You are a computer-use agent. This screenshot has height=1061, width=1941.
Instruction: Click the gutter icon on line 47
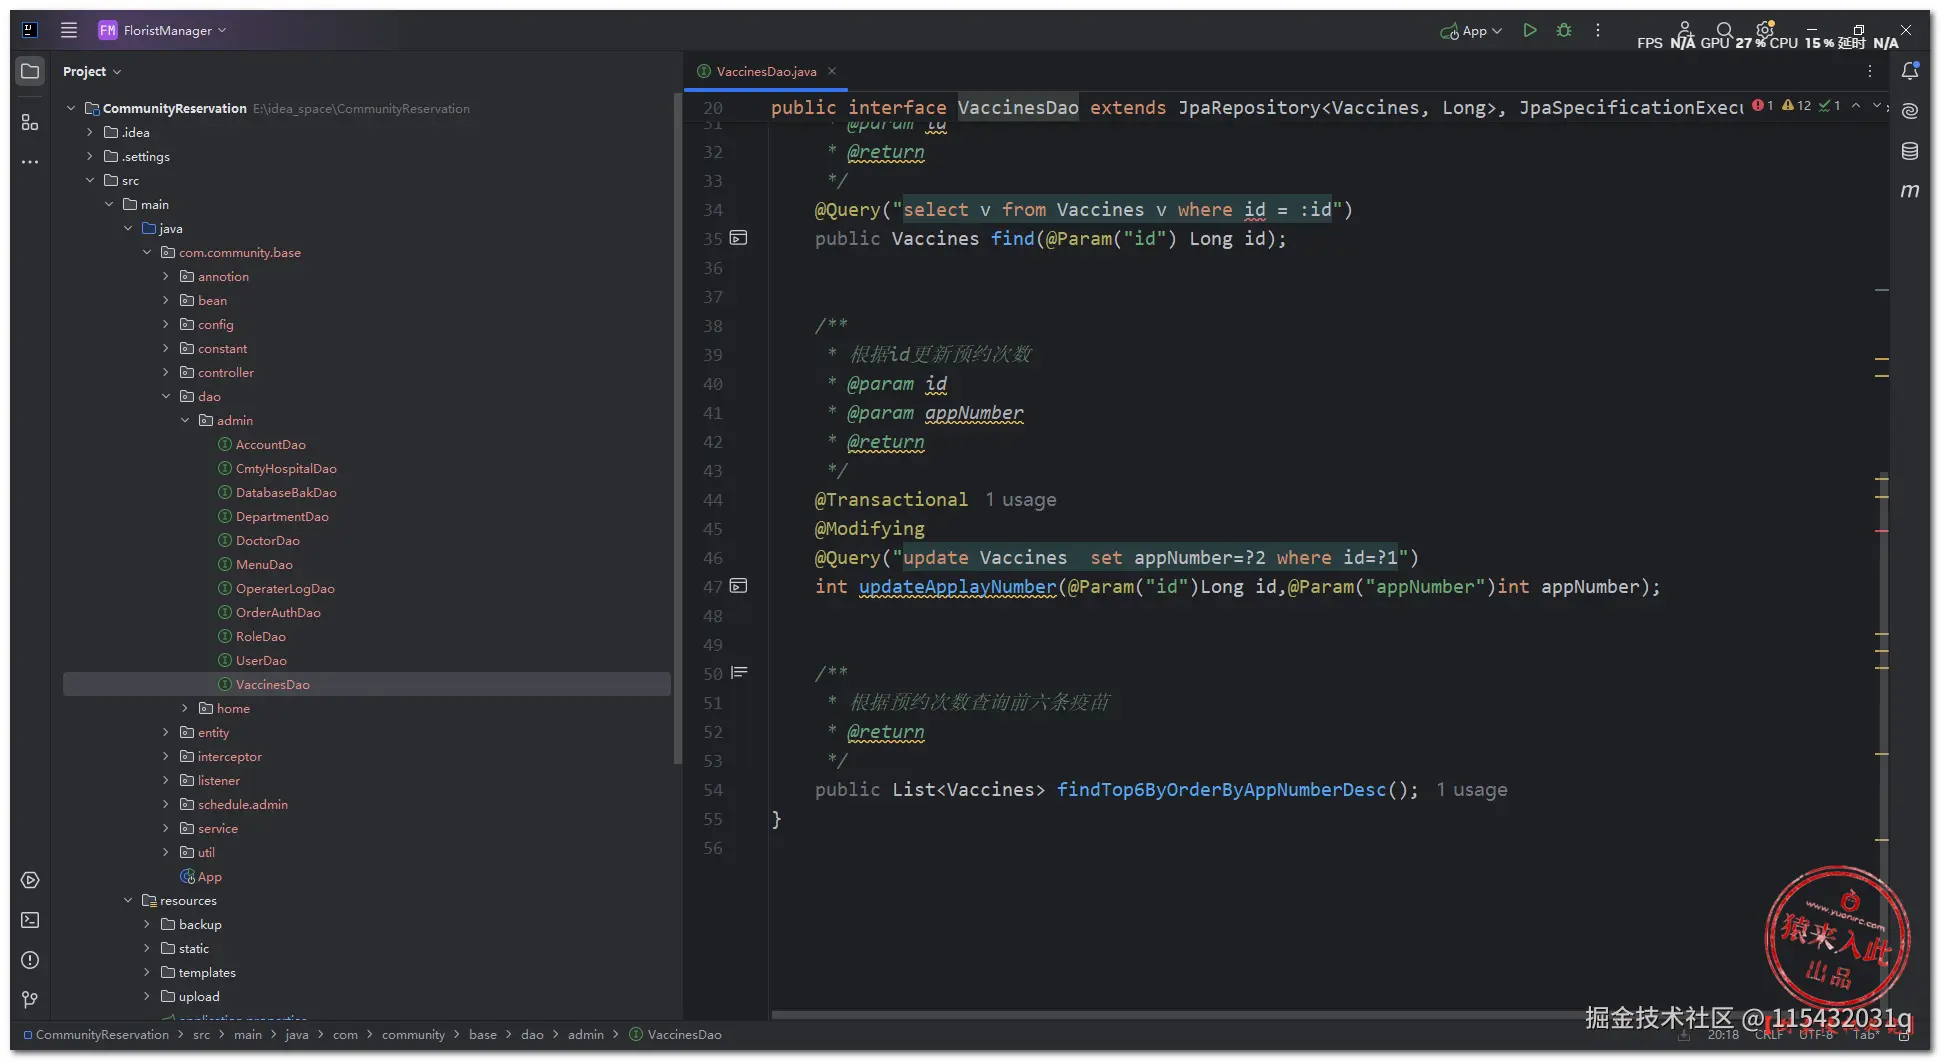click(739, 586)
